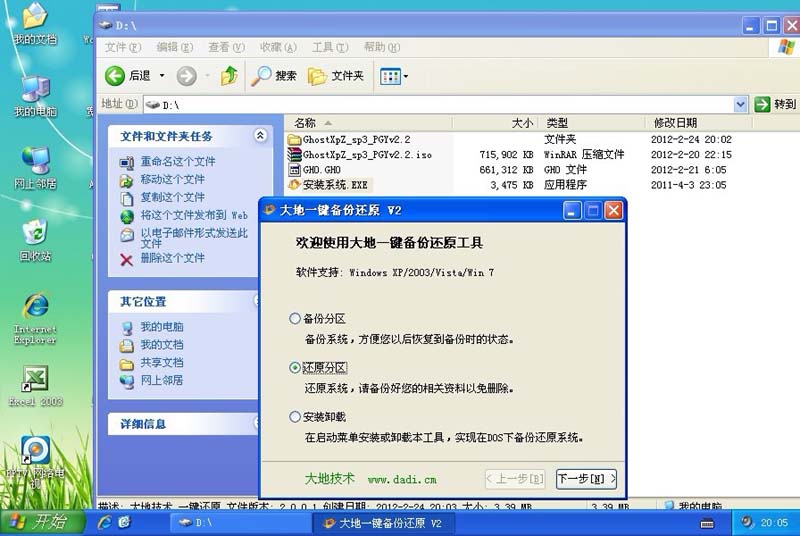The width and height of the screenshot is (800, 536).
Task: Click the keyboard language bar icon
Action: pyautogui.click(x=707, y=524)
